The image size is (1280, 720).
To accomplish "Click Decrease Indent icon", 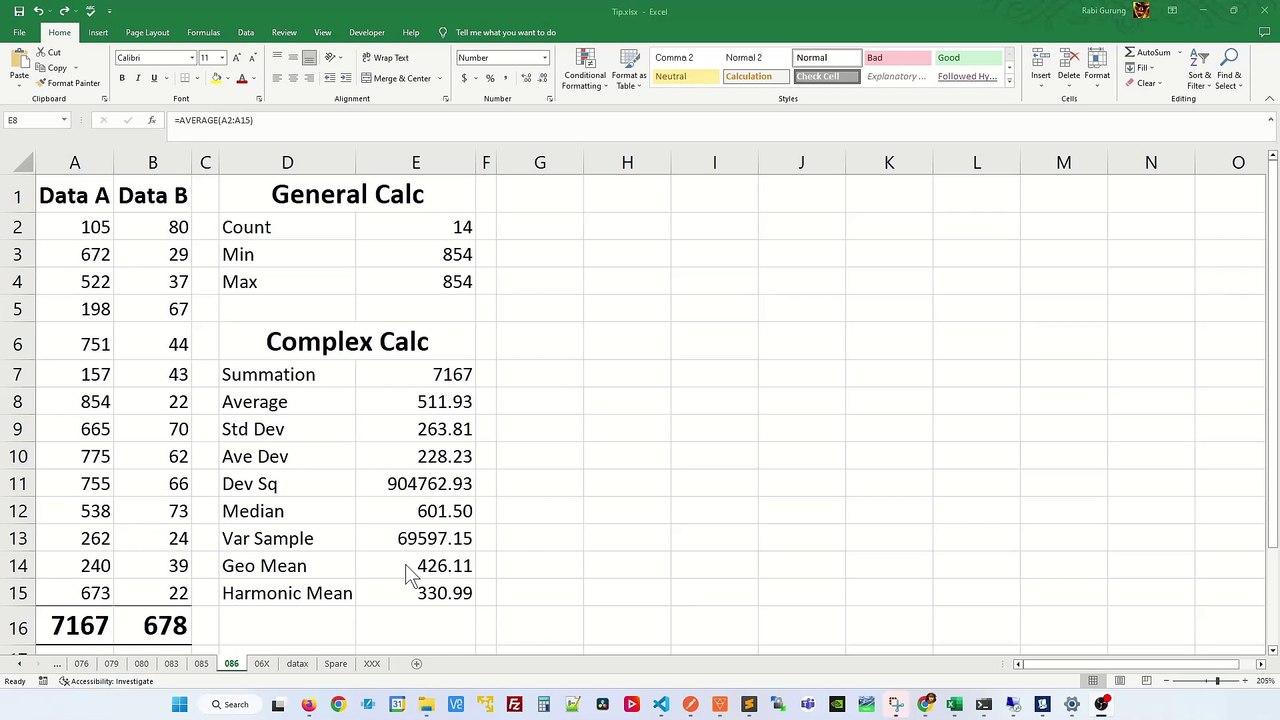I will 329,78.
